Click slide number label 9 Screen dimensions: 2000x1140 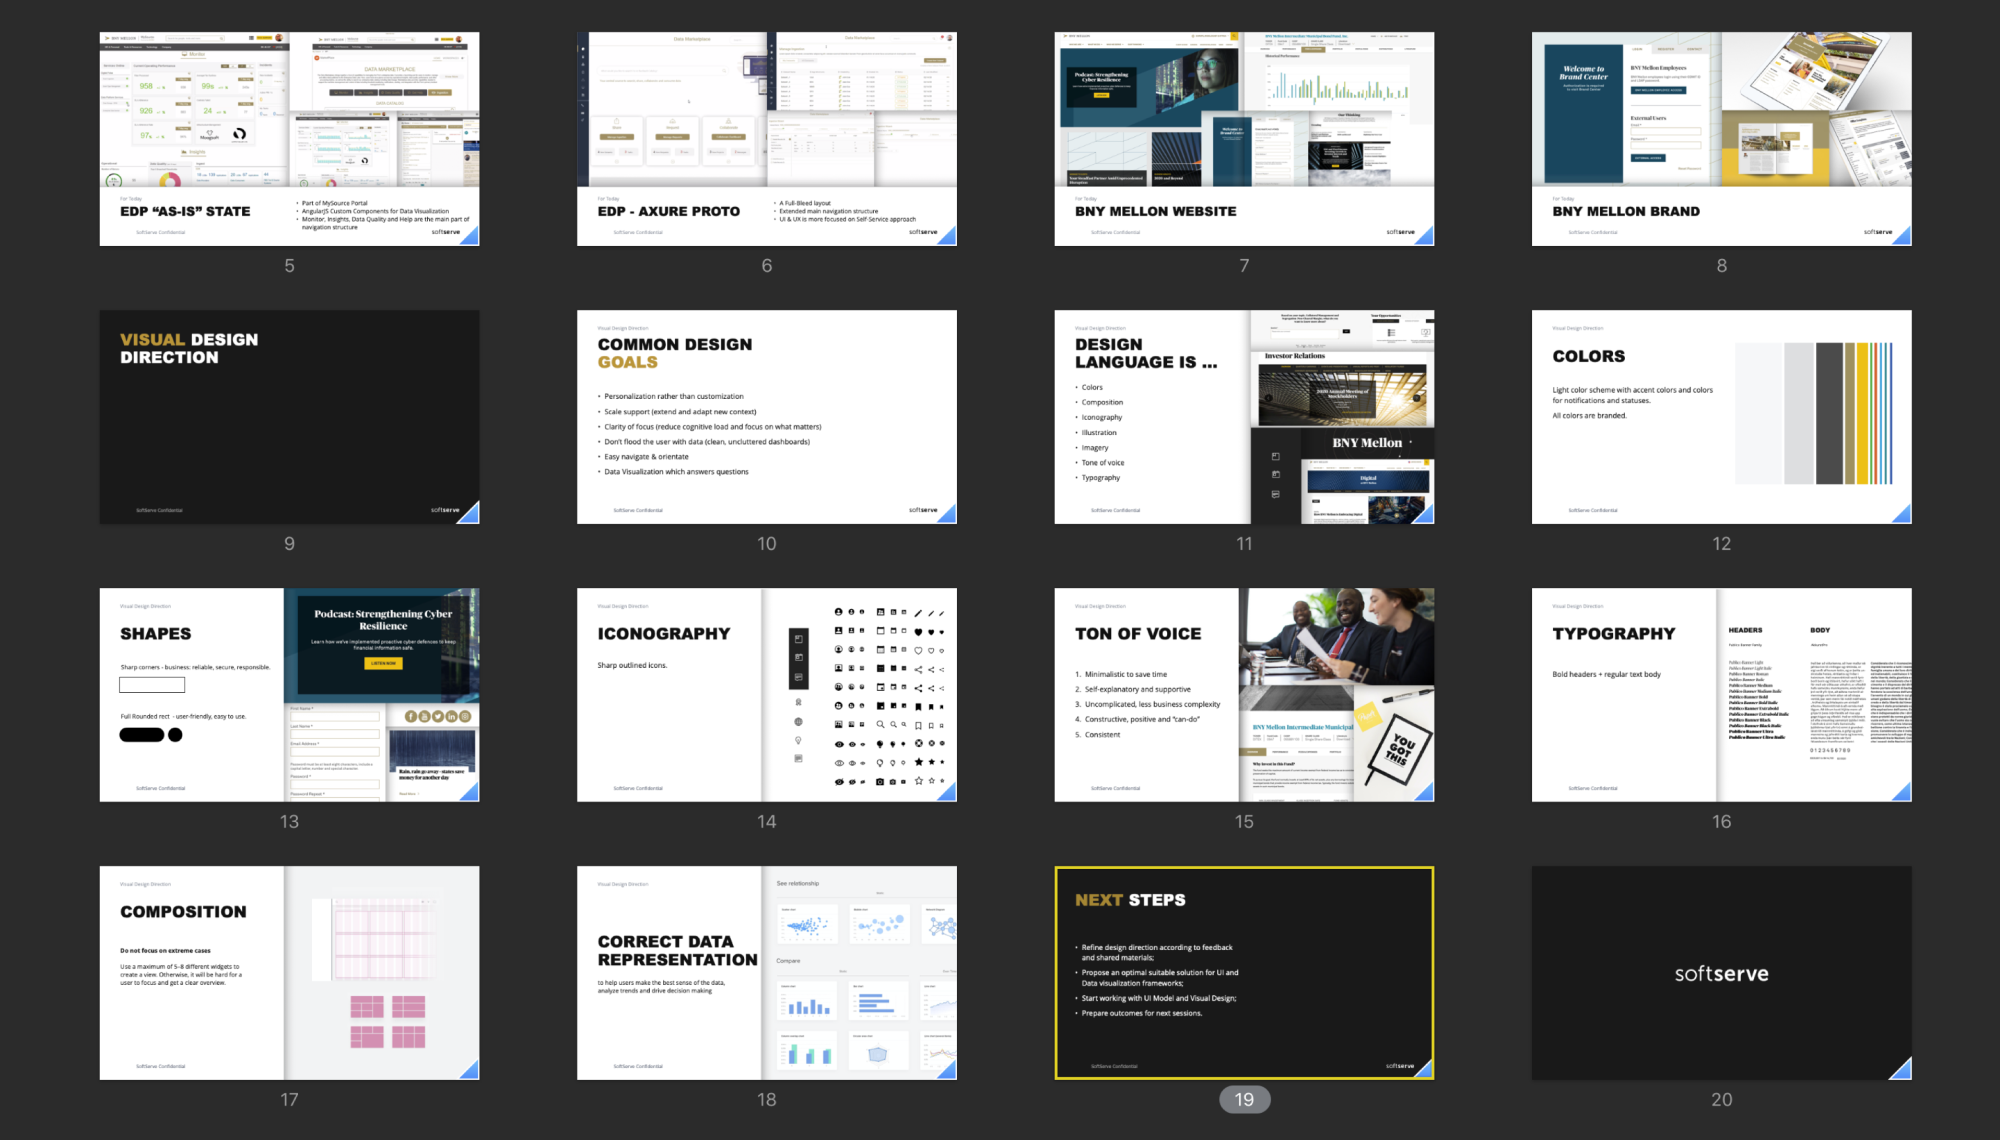point(289,543)
